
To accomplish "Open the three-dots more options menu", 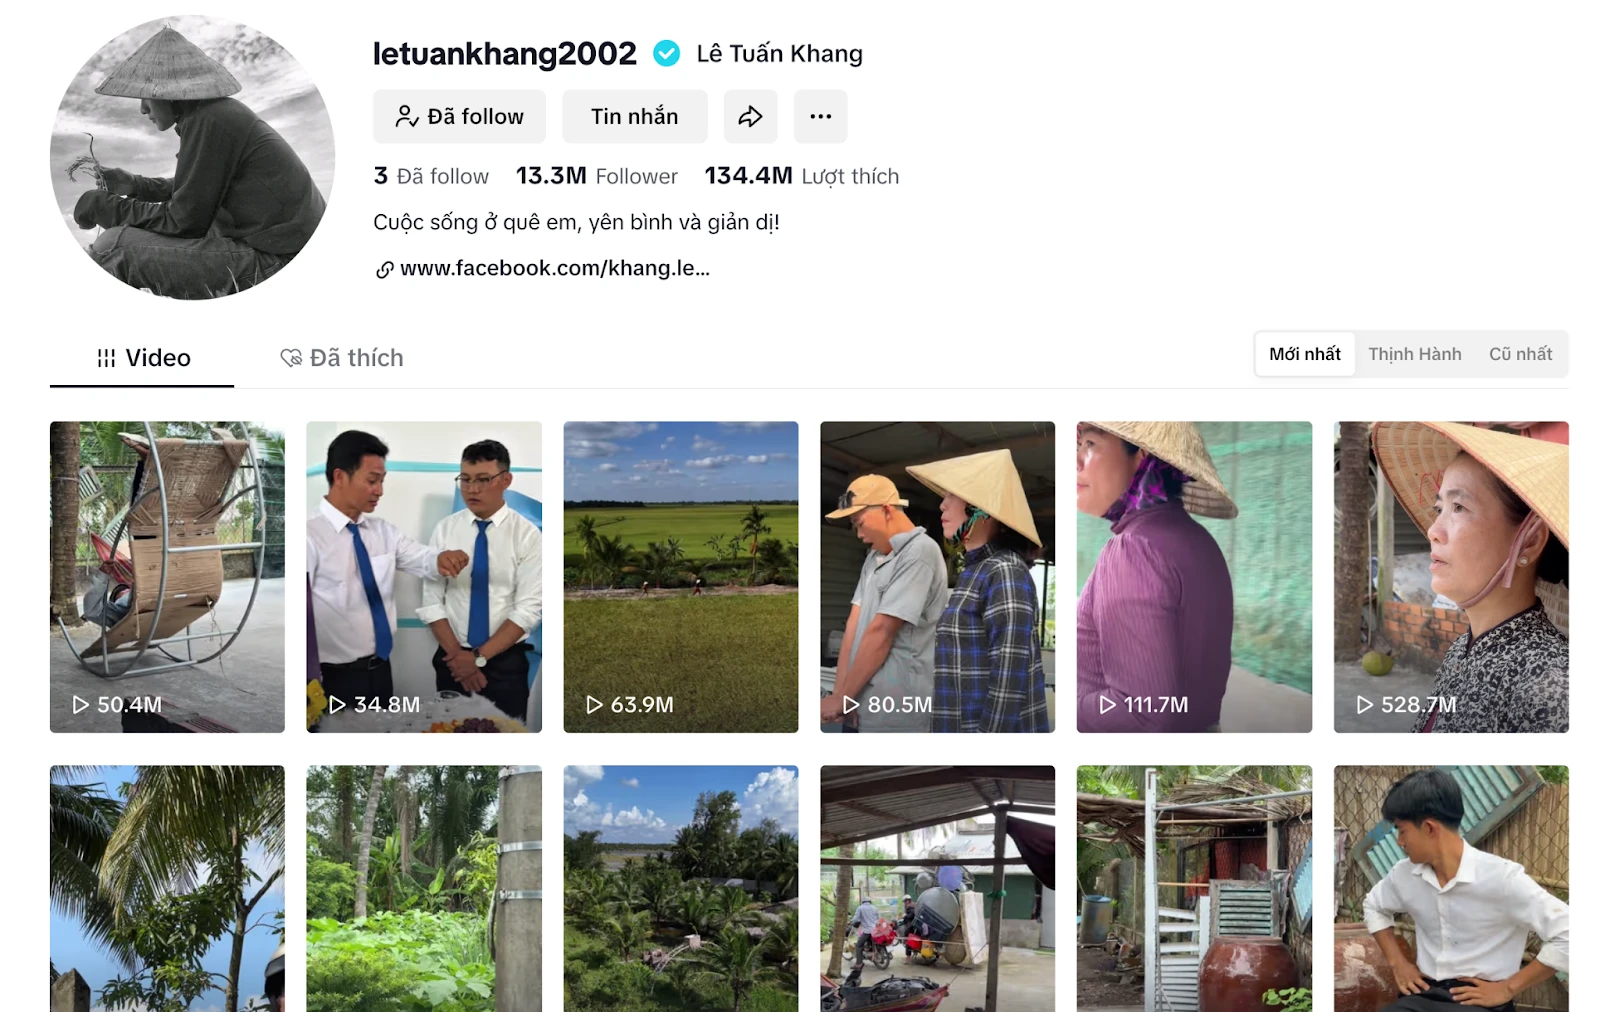I will point(820,117).
